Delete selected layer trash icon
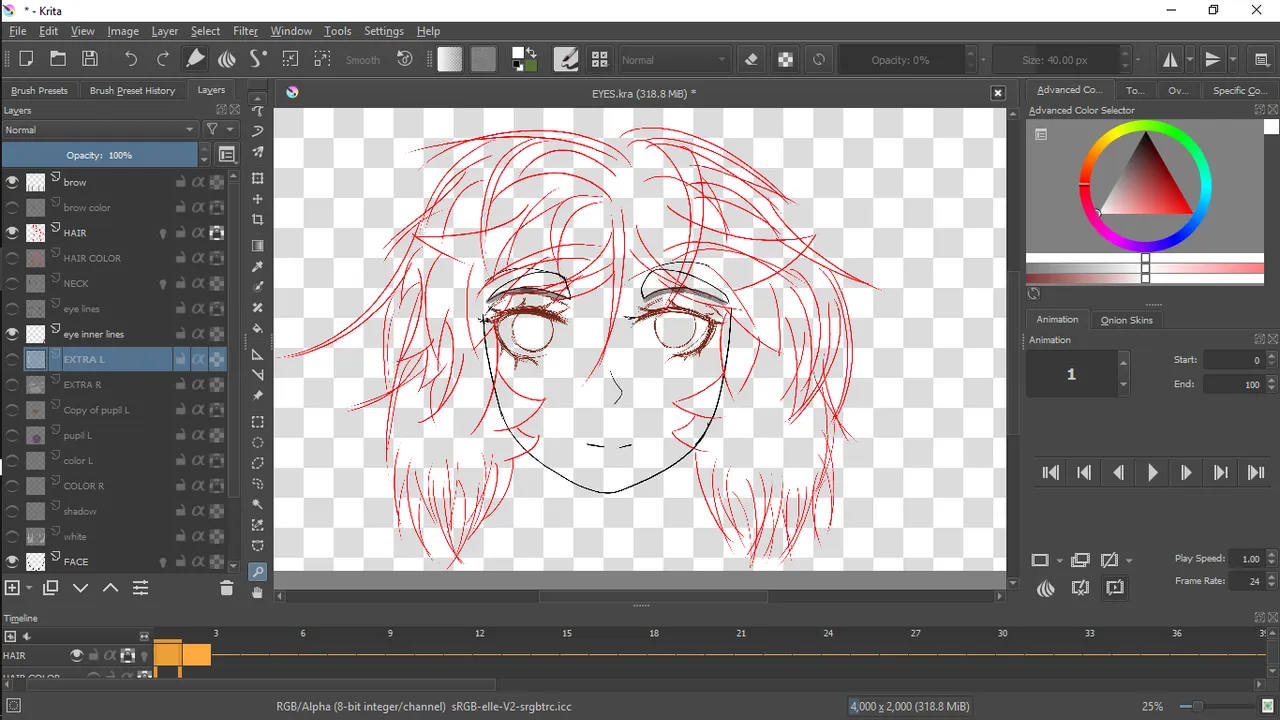 click(x=226, y=588)
